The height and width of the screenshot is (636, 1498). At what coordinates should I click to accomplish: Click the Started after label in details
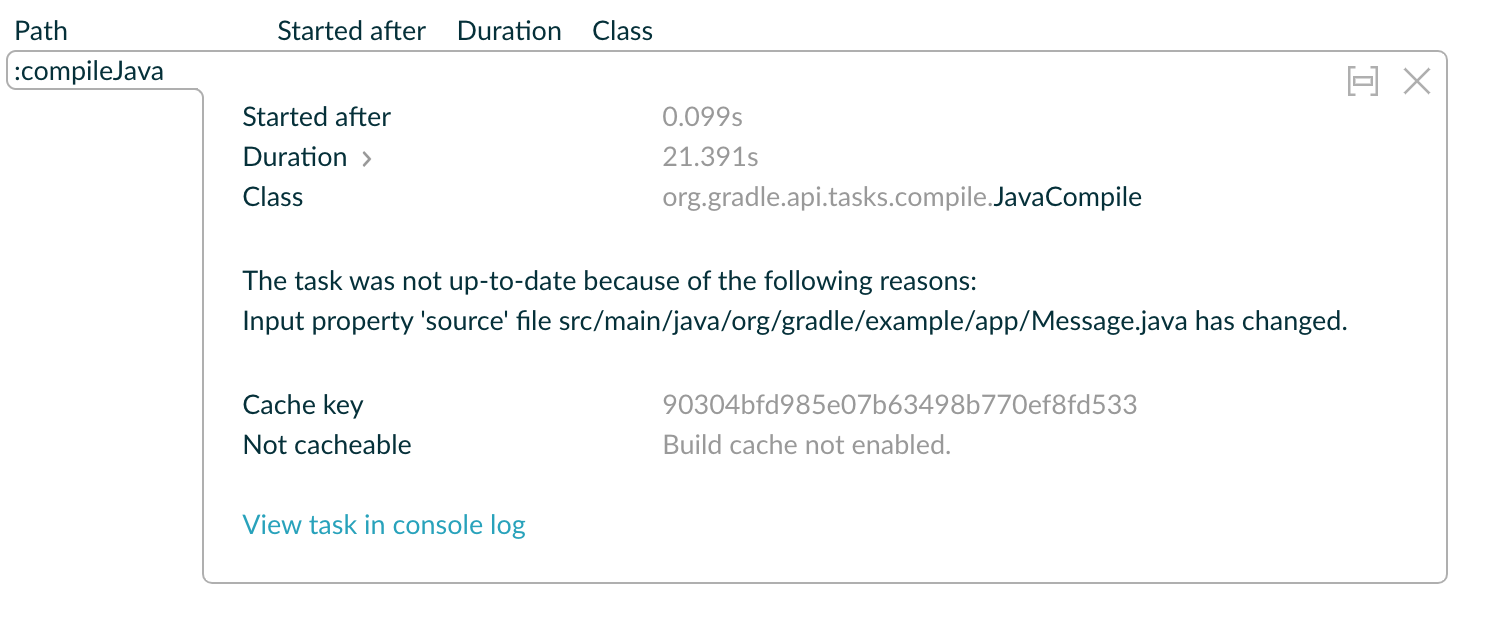[x=316, y=116]
